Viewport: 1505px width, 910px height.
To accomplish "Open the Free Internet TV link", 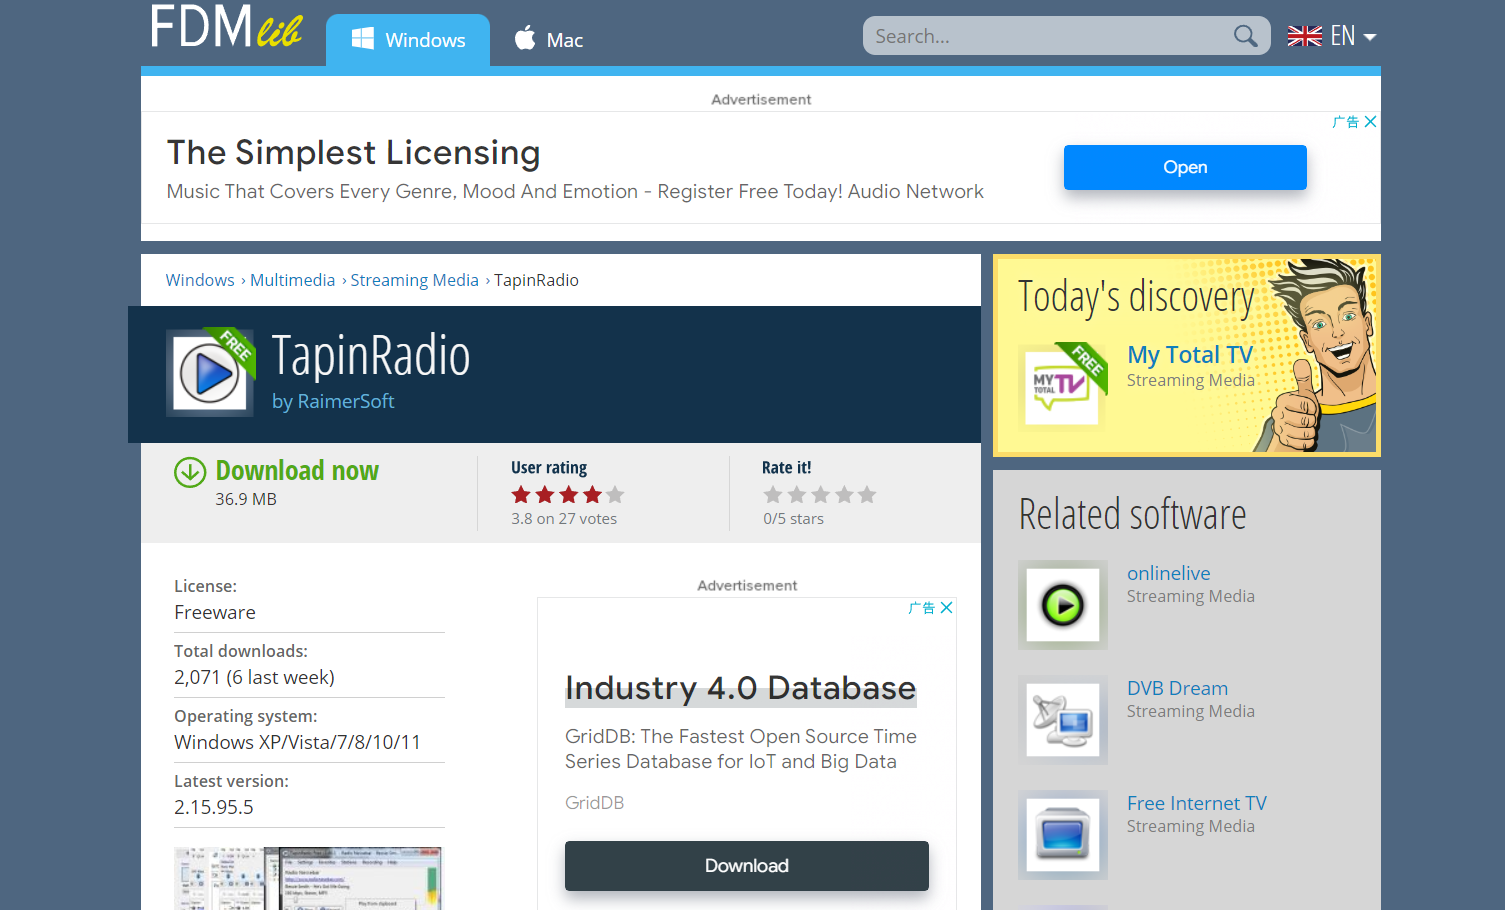I will click(1196, 803).
